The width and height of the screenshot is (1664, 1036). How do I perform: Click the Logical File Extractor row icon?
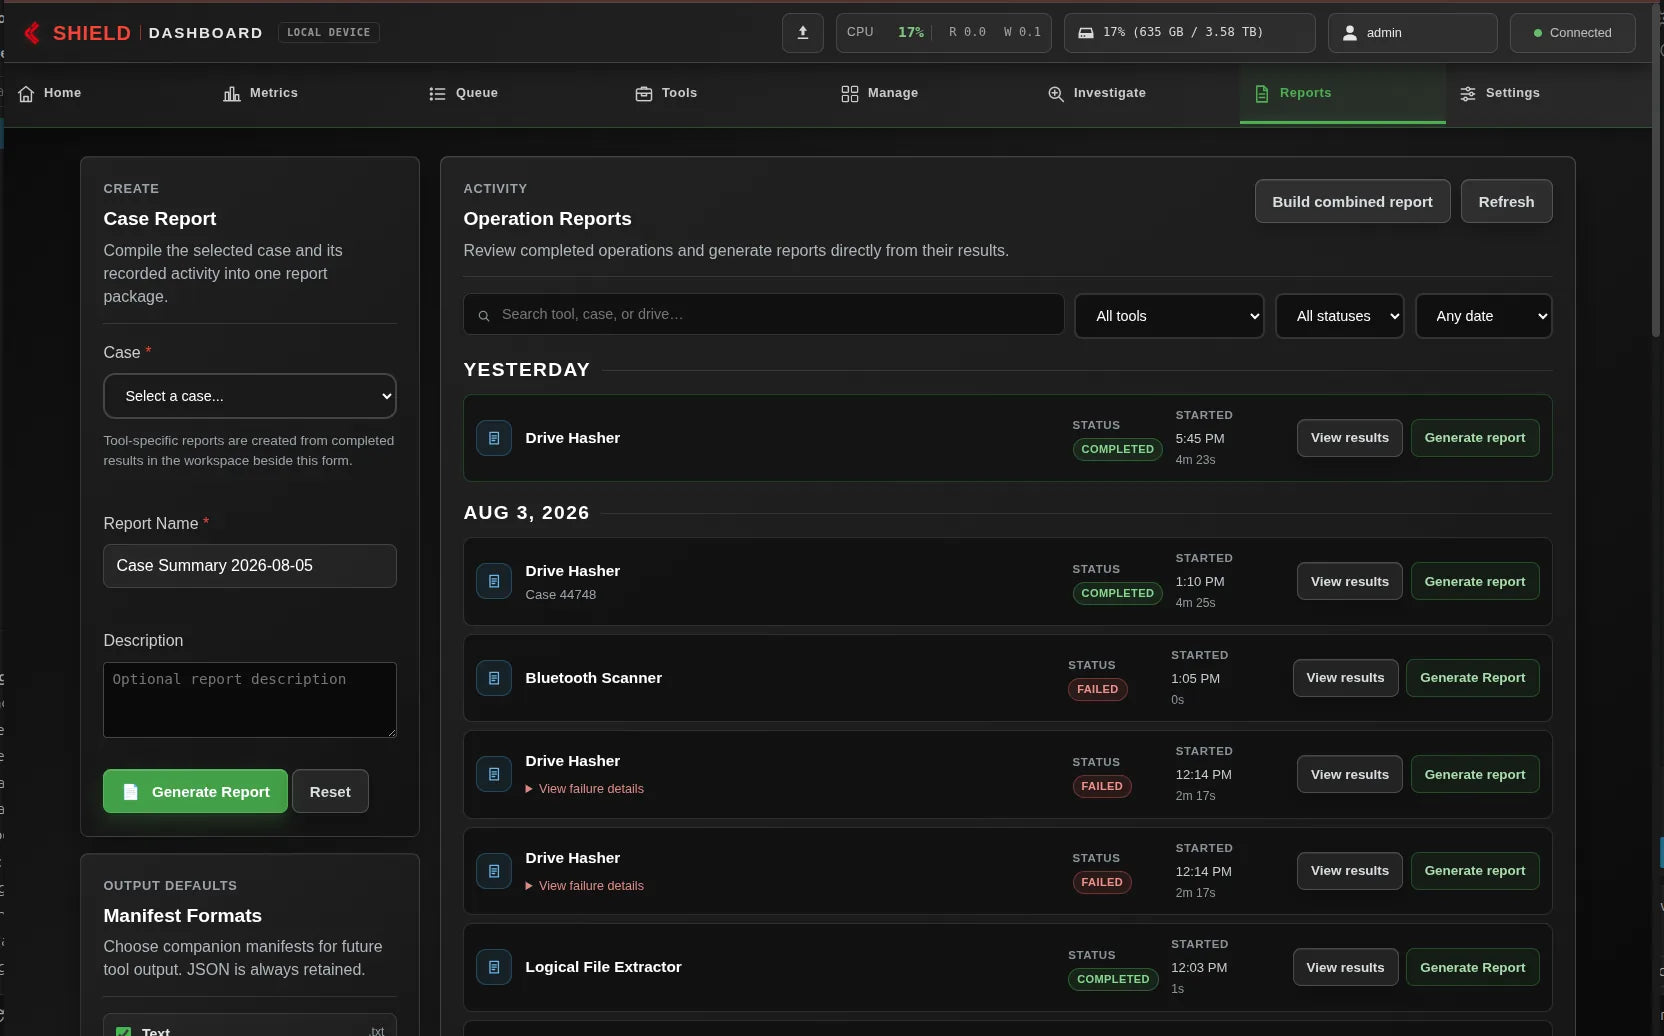494,967
